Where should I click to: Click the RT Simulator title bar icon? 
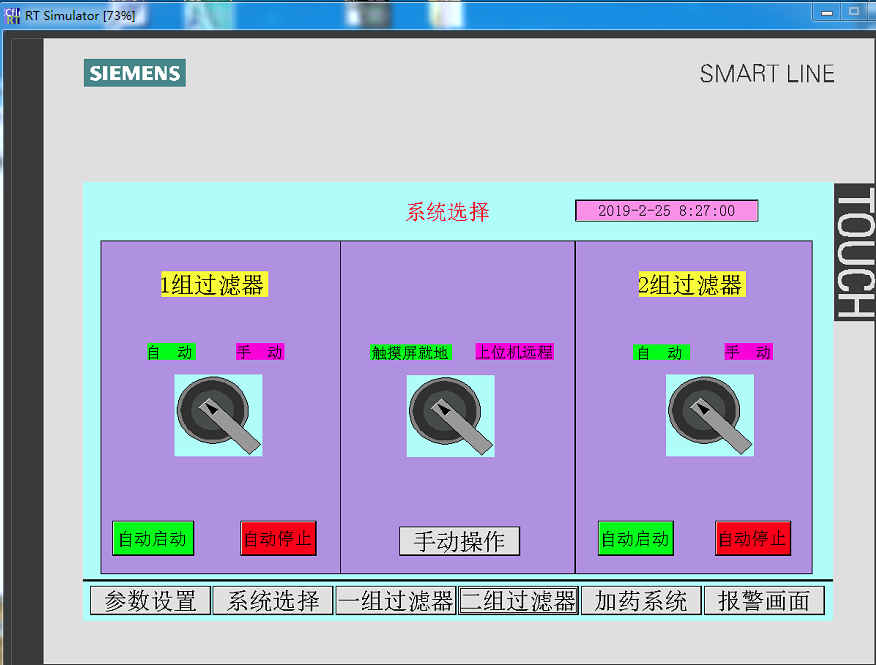[12, 15]
